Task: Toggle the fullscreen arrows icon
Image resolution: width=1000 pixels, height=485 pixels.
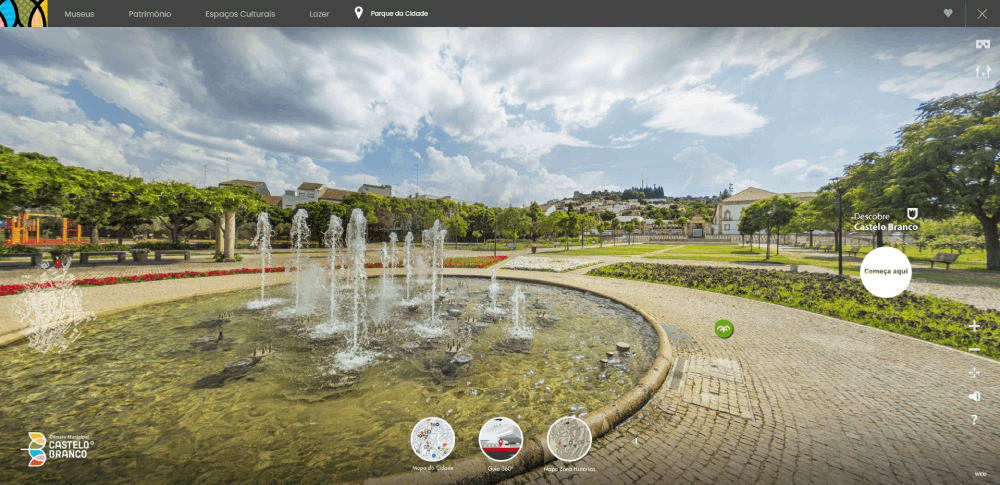Action: point(975,373)
